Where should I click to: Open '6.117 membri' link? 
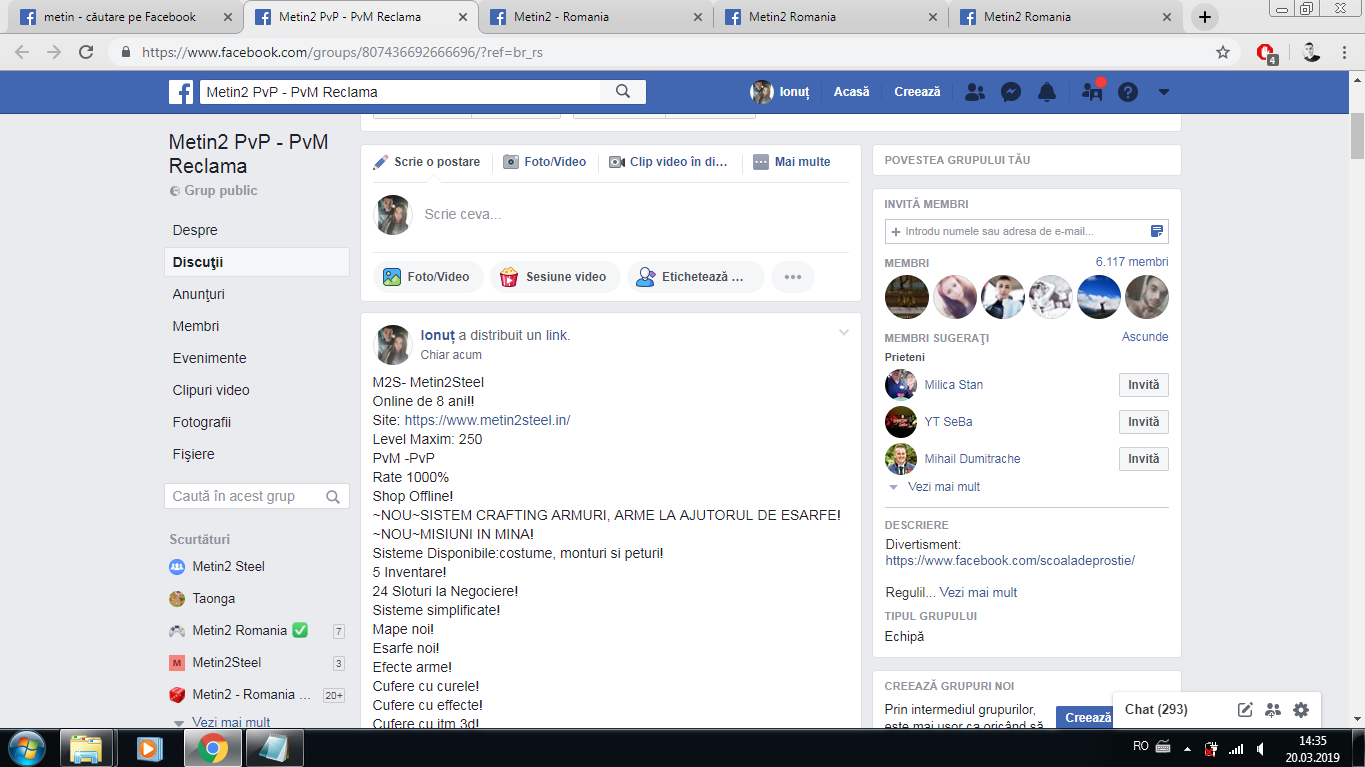[x=1132, y=262]
